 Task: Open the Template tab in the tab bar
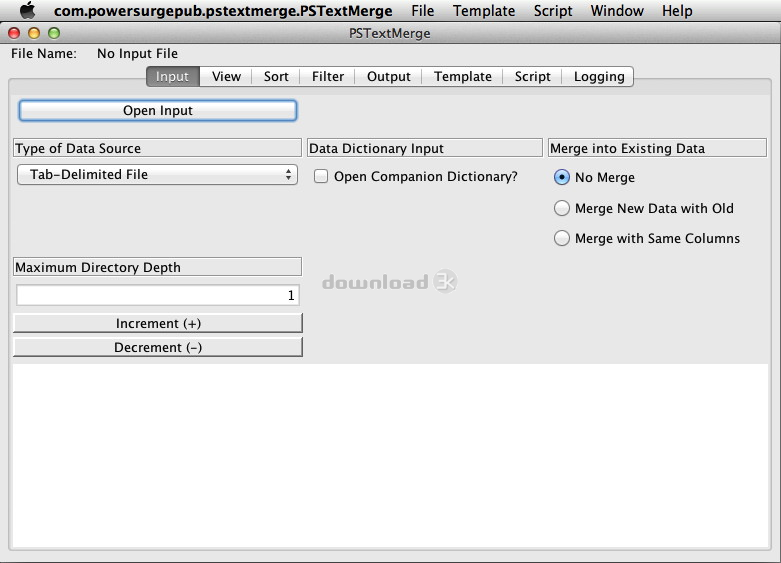[x=463, y=77]
